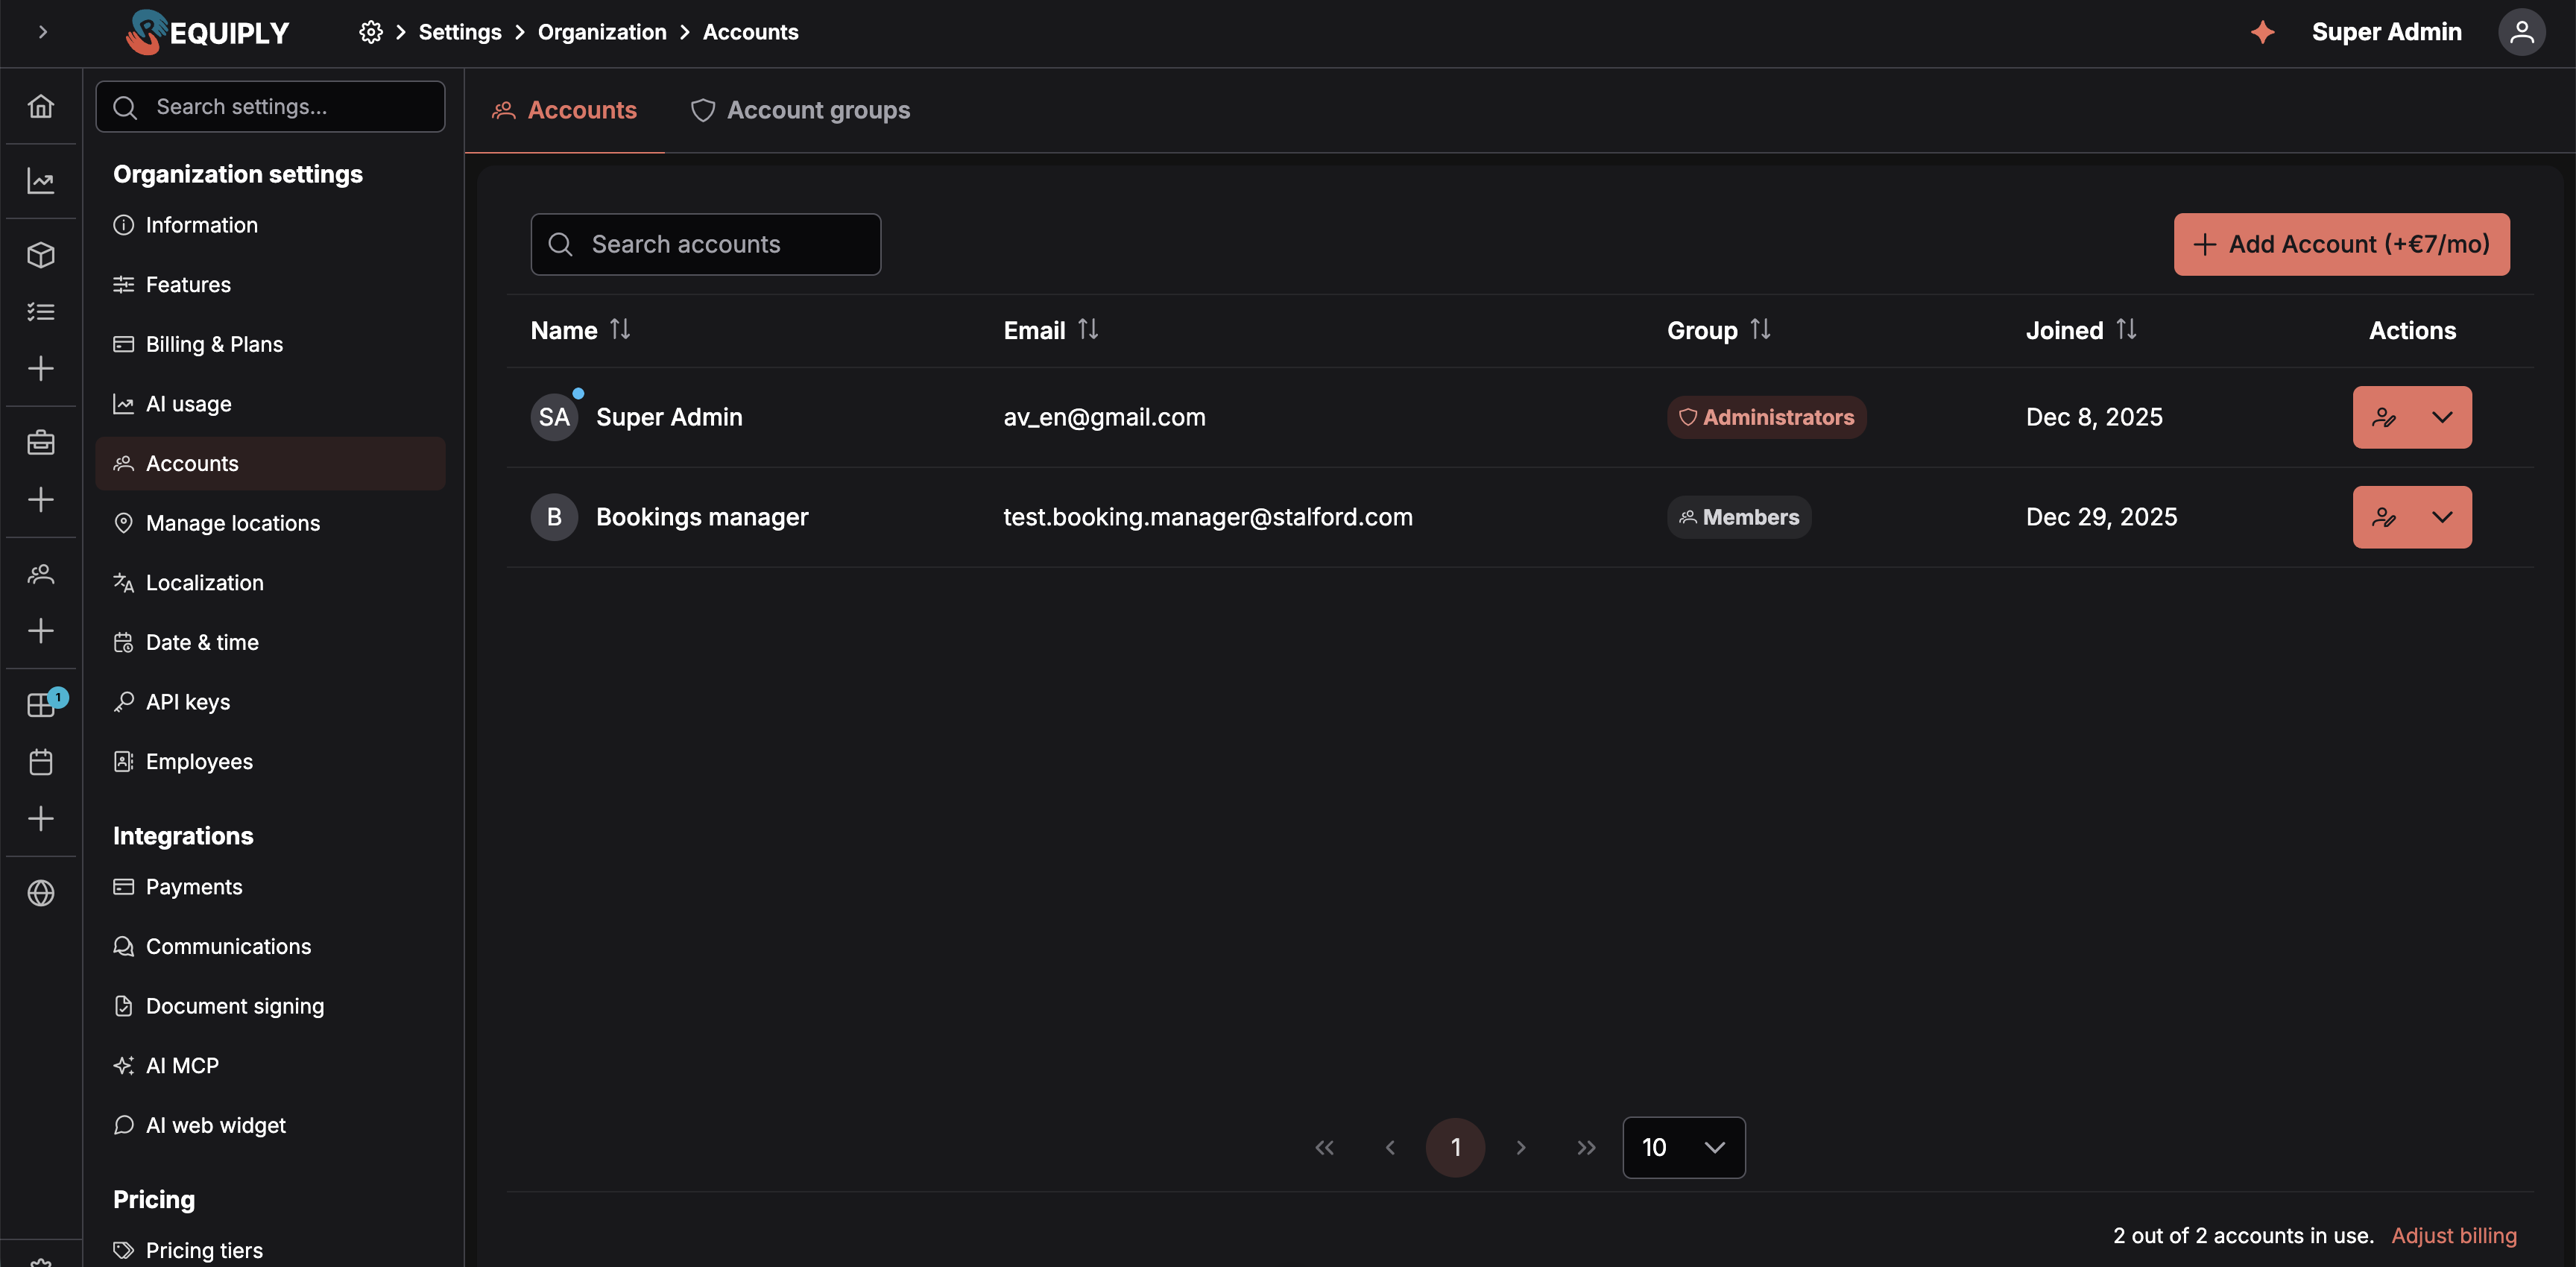The height and width of the screenshot is (1267, 2576).
Task: Jump to the last page arrow
Action: pyautogui.click(x=1586, y=1147)
